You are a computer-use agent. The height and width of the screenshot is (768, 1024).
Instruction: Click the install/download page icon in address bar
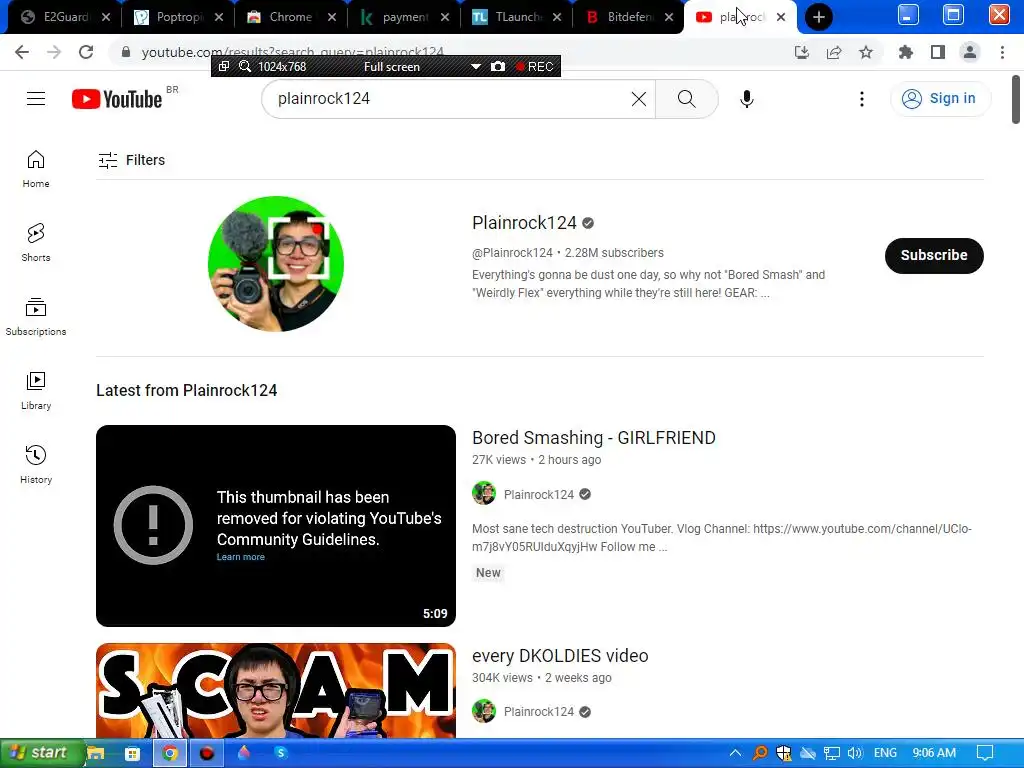click(x=802, y=52)
